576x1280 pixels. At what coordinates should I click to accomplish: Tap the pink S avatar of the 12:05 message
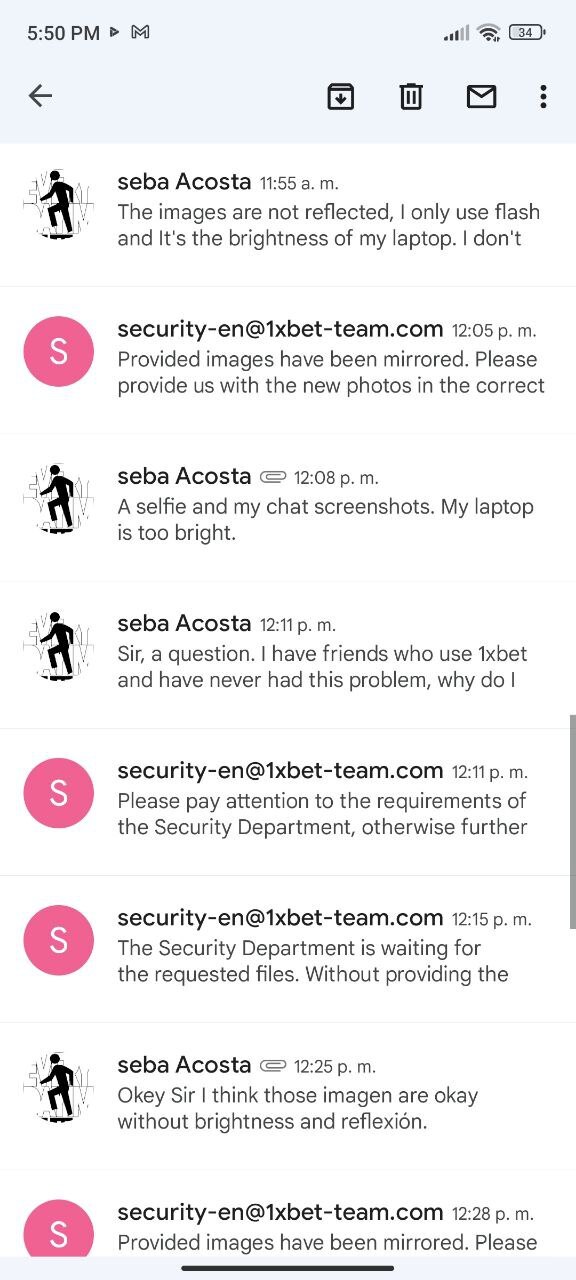click(58, 351)
